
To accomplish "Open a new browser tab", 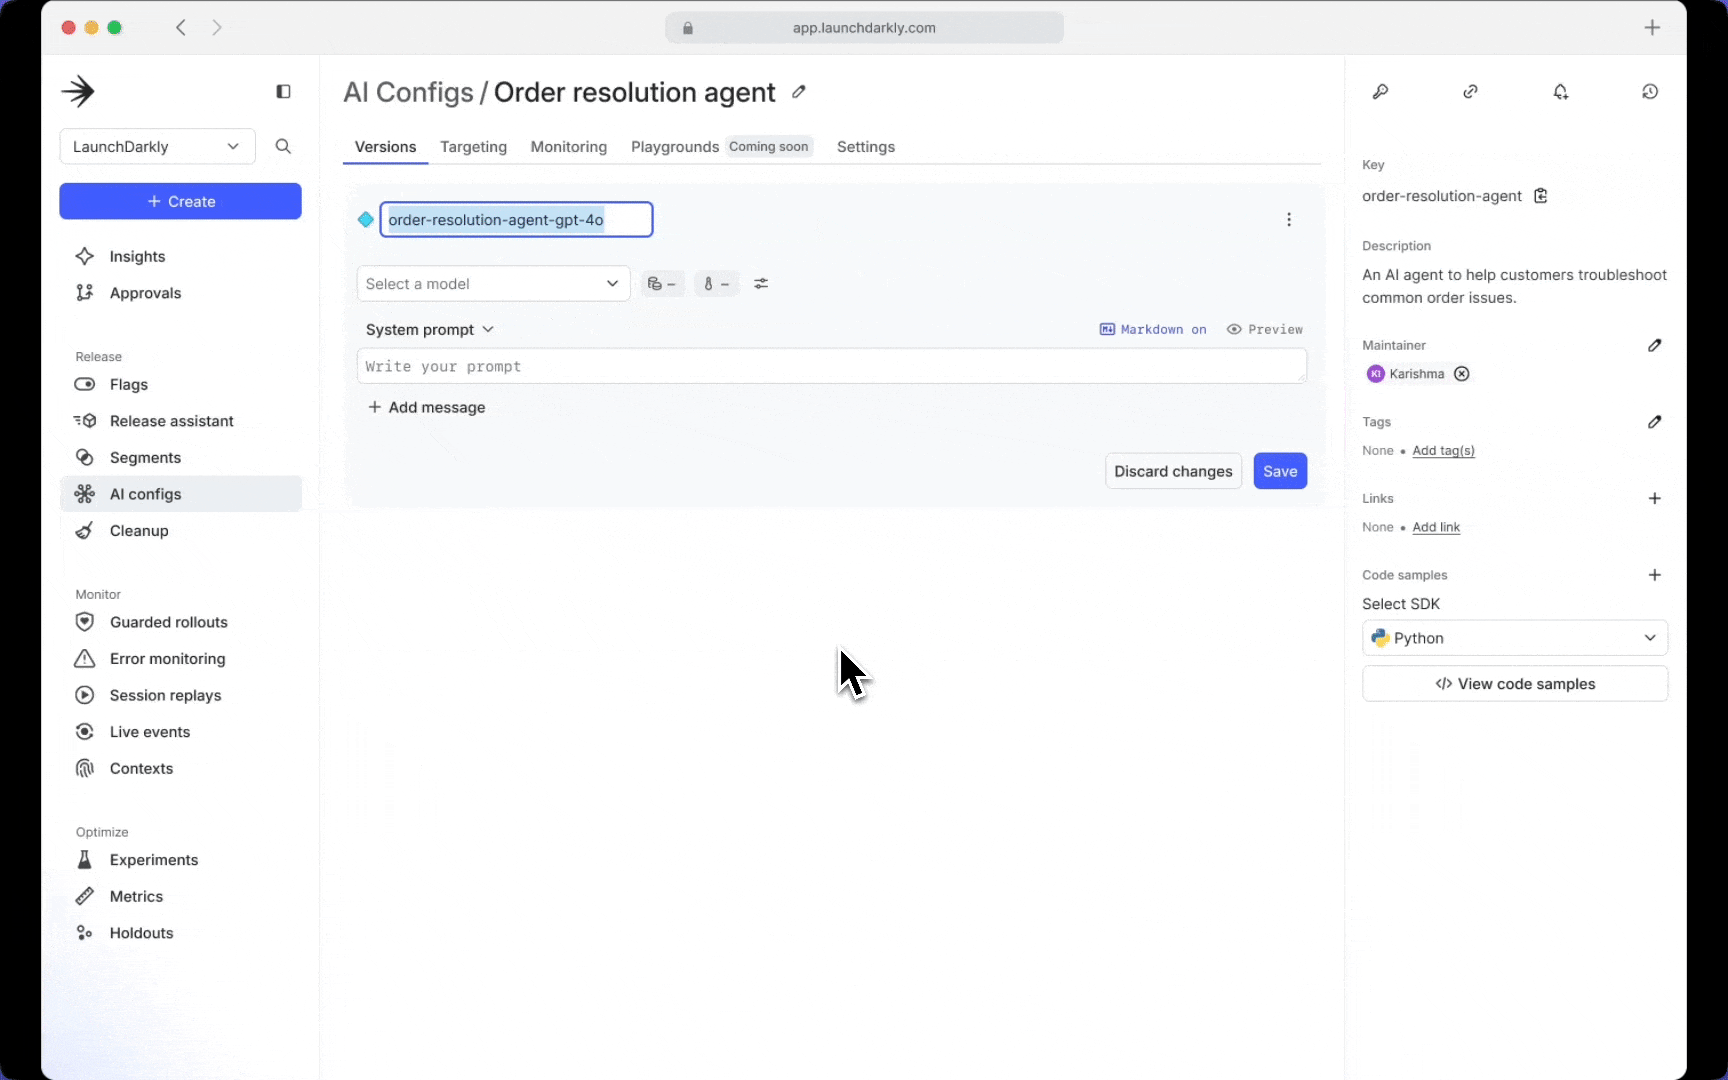I will (1653, 28).
